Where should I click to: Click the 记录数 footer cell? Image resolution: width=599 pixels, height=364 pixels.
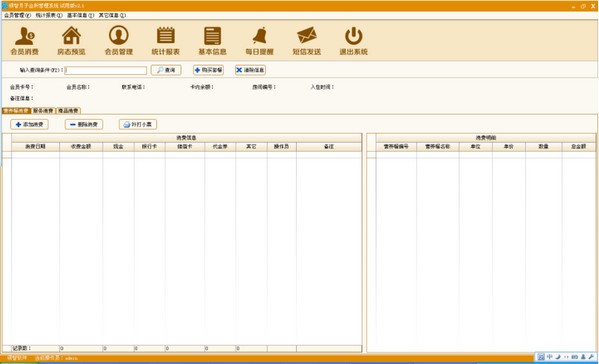pos(36,348)
